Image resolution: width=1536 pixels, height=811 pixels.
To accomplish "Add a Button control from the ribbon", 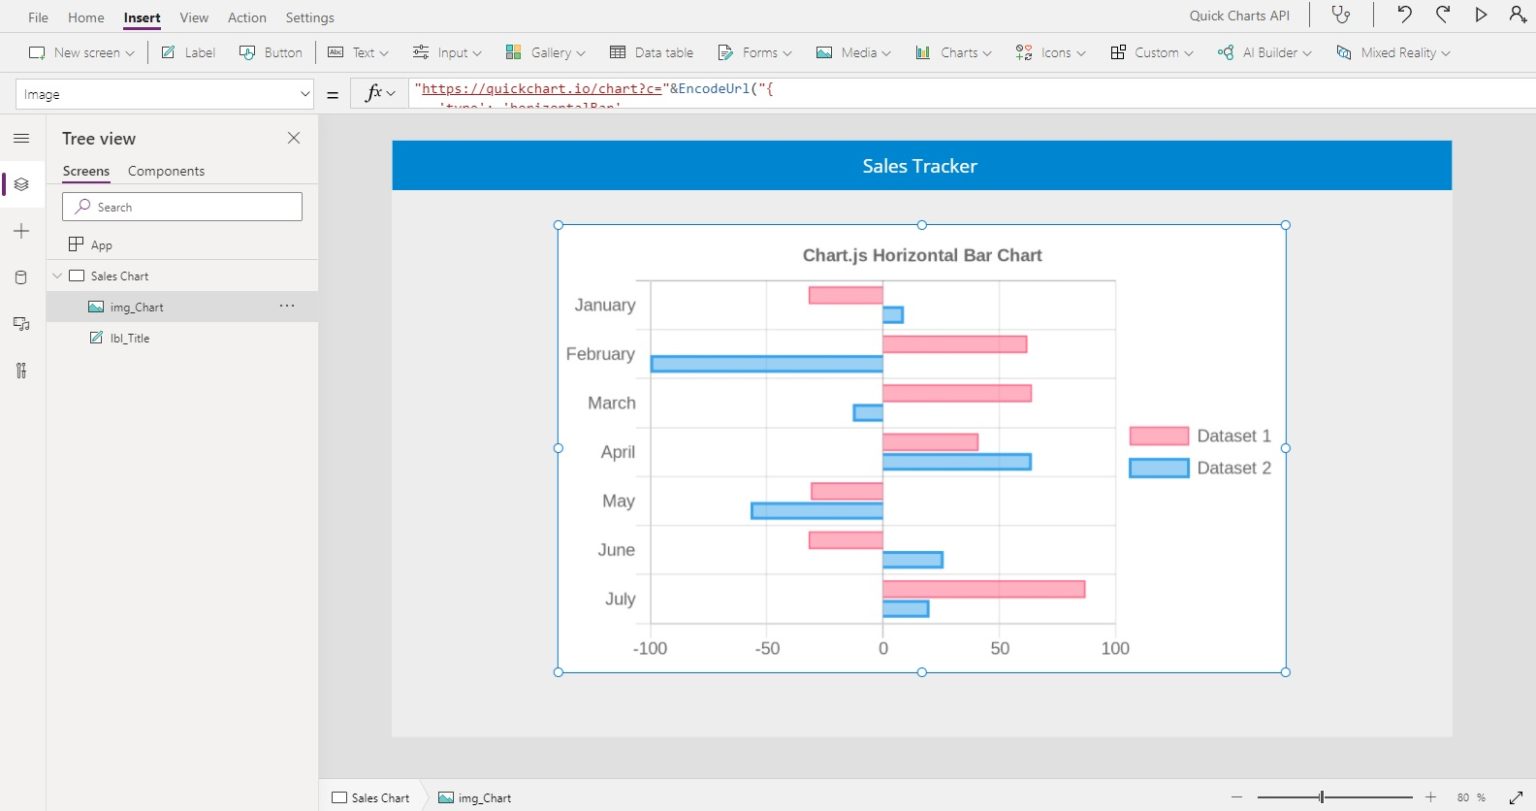I will coord(270,52).
